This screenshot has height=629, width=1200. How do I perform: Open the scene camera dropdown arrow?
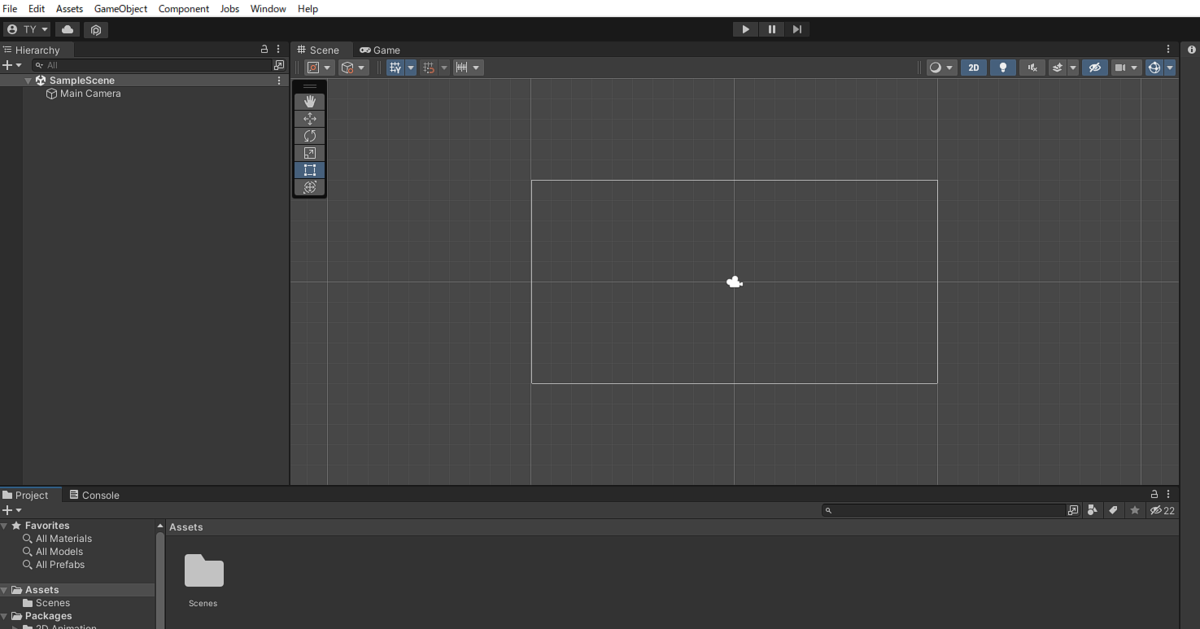coord(1135,67)
